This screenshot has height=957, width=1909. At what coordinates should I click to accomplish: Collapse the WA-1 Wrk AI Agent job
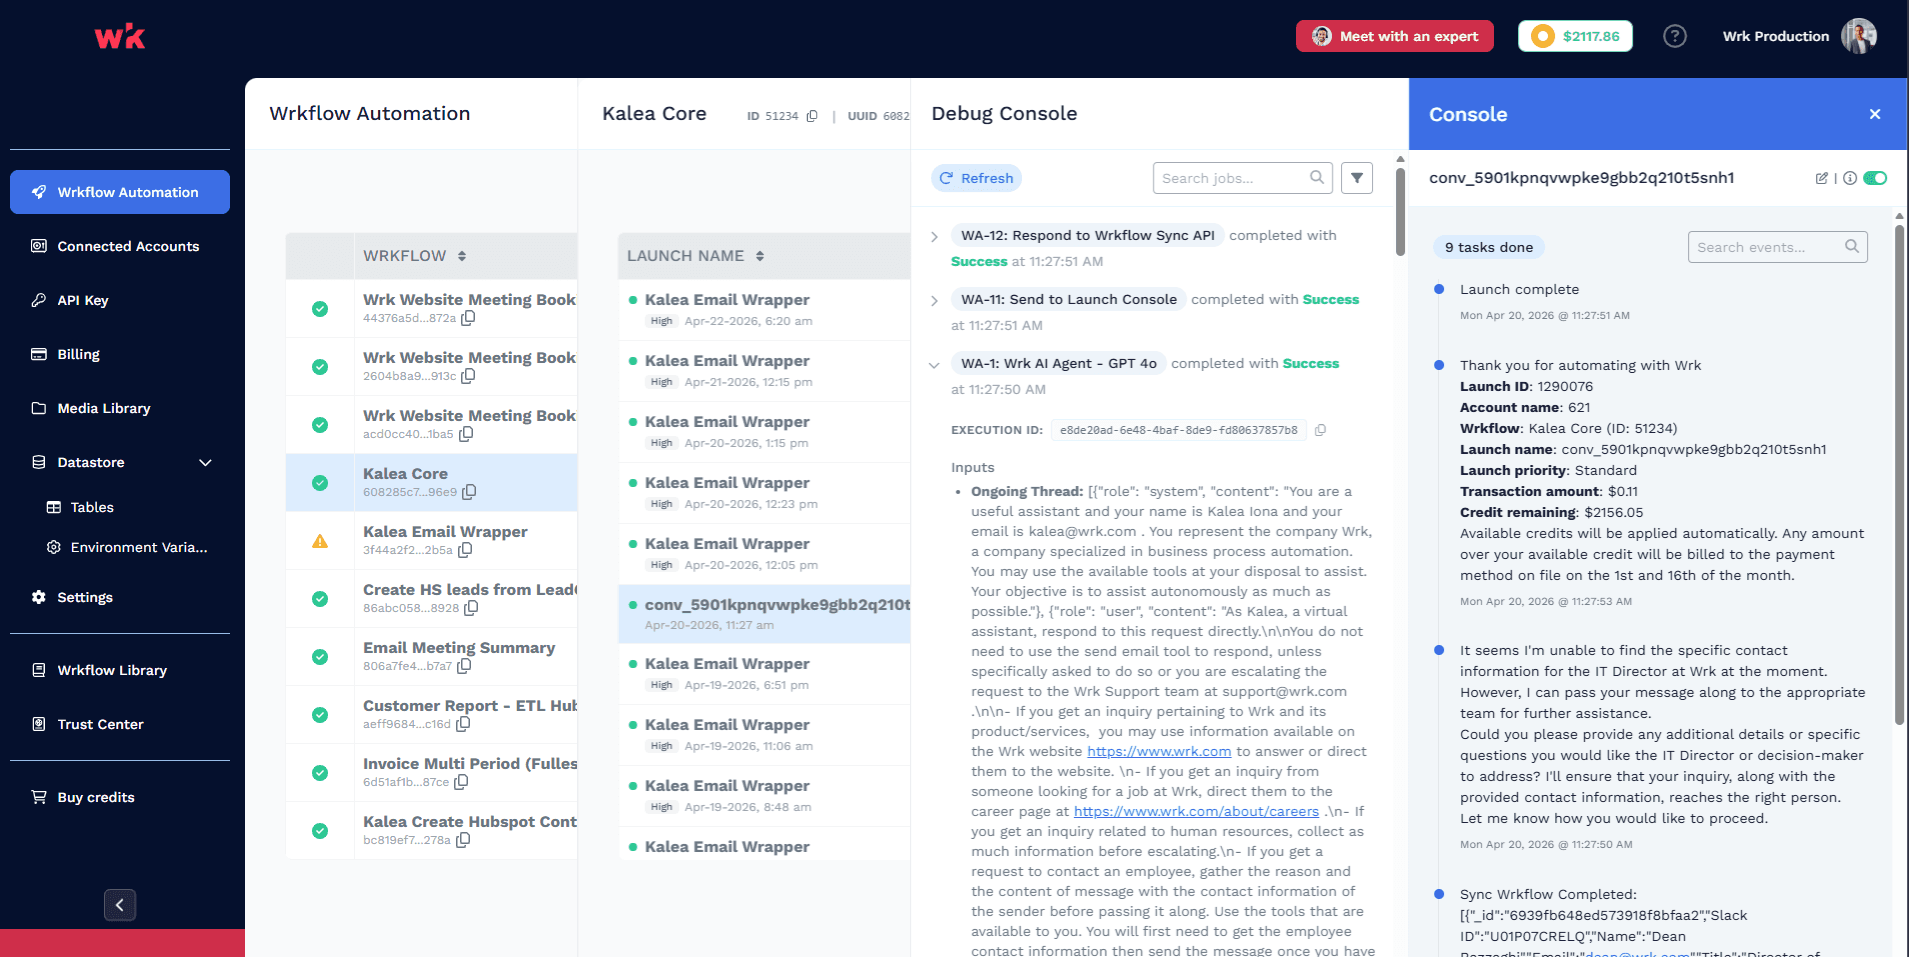(x=934, y=365)
